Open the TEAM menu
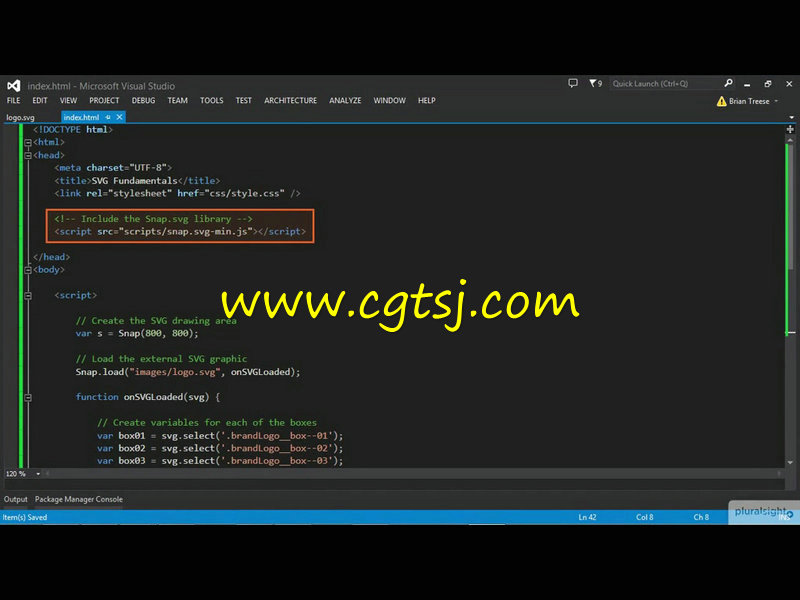 (178, 101)
